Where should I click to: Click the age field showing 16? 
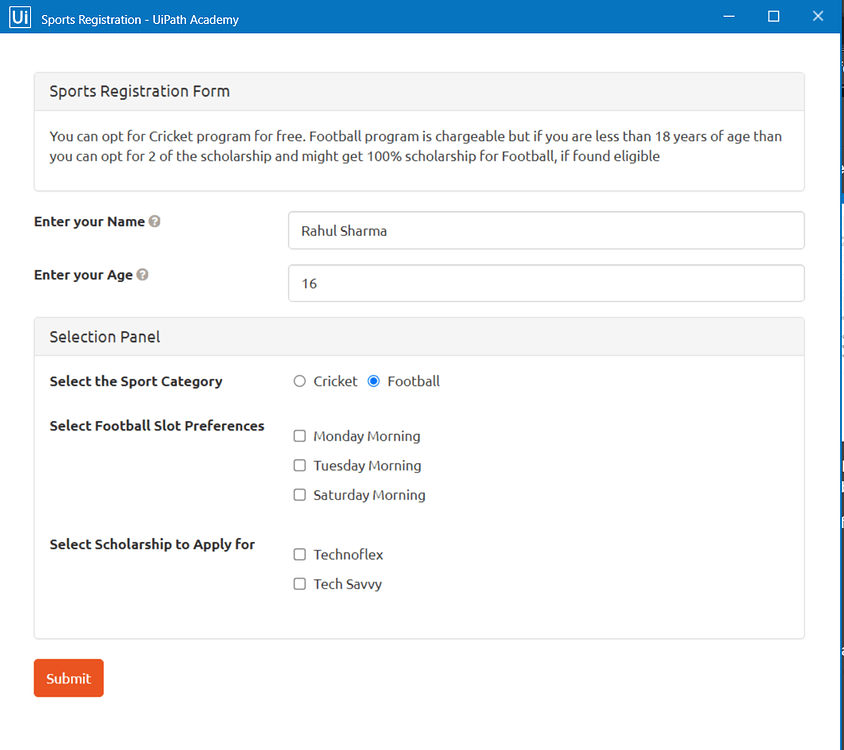pyautogui.click(x=546, y=283)
